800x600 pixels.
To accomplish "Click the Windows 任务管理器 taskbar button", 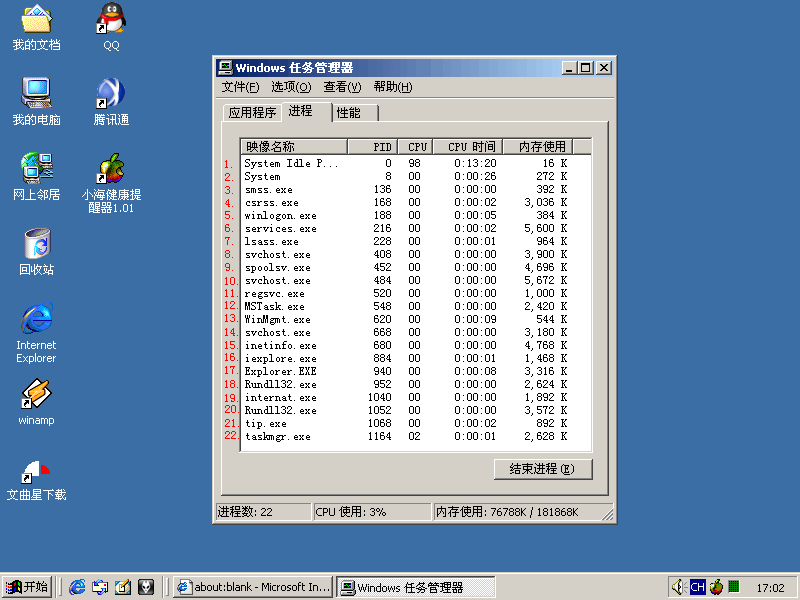I will [x=415, y=587].
